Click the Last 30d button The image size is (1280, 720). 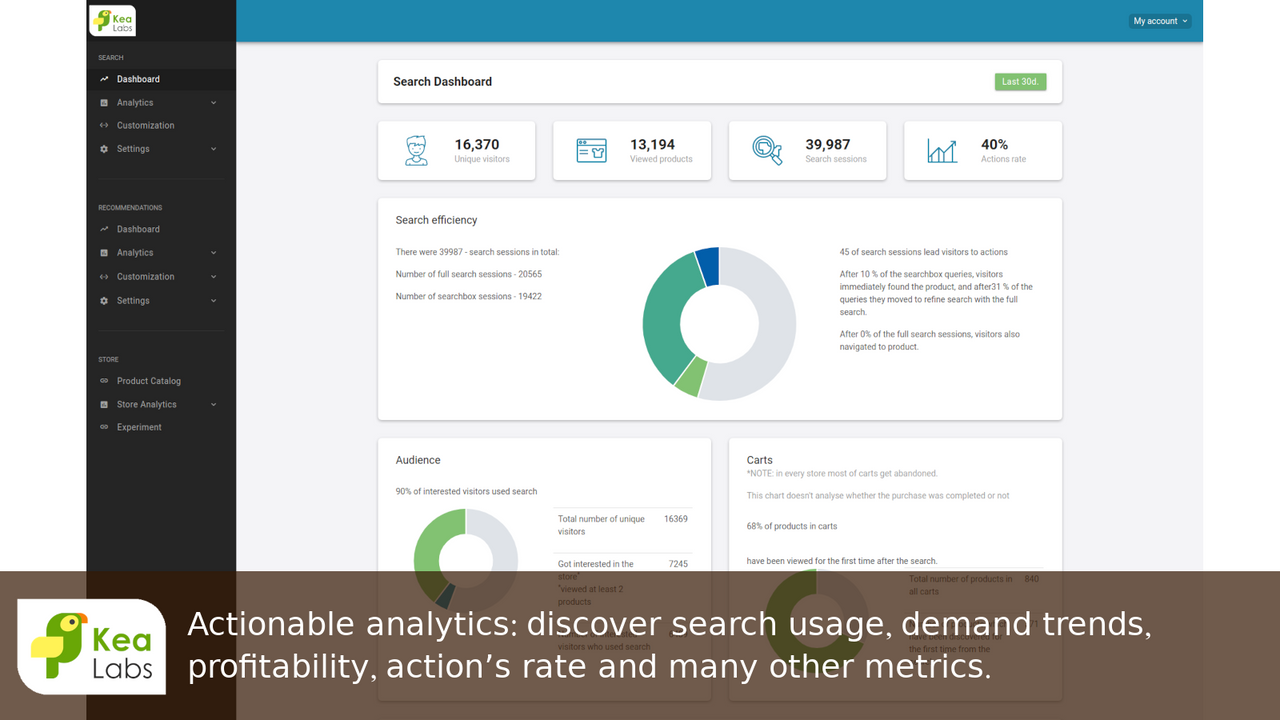[x=1020, y=81]
